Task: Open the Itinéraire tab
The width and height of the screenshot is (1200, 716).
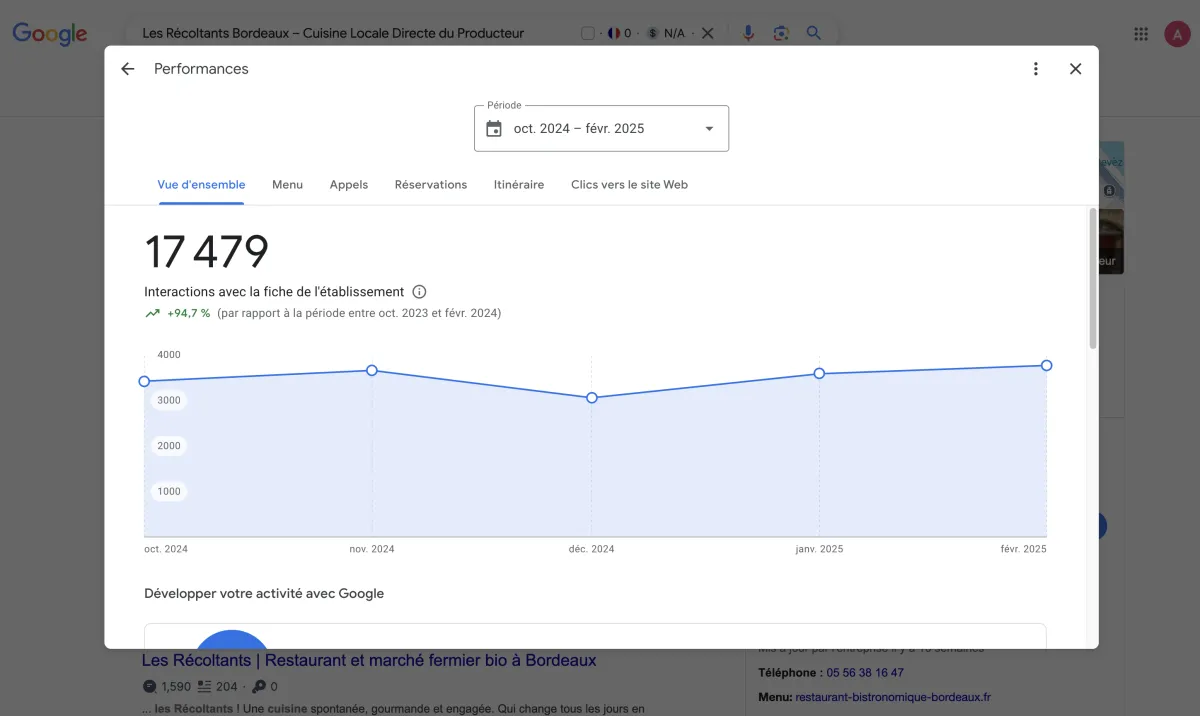Action: tap(519, 185)
